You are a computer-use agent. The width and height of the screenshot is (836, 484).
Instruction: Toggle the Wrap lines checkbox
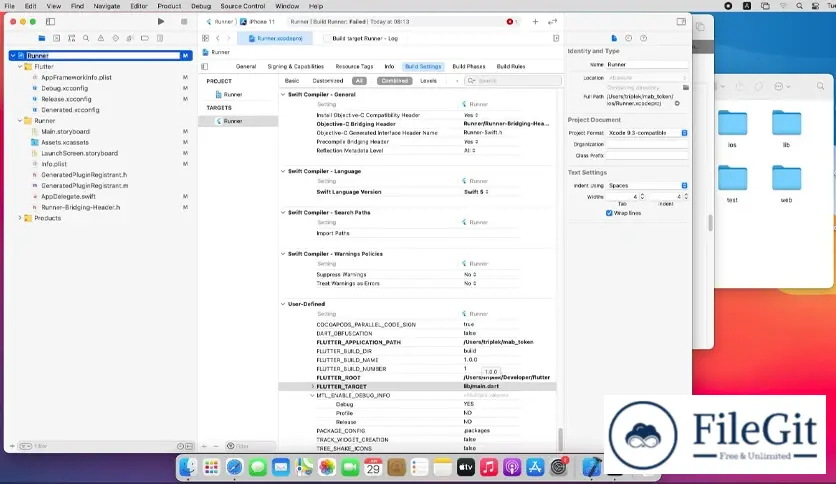pos(609,213)
